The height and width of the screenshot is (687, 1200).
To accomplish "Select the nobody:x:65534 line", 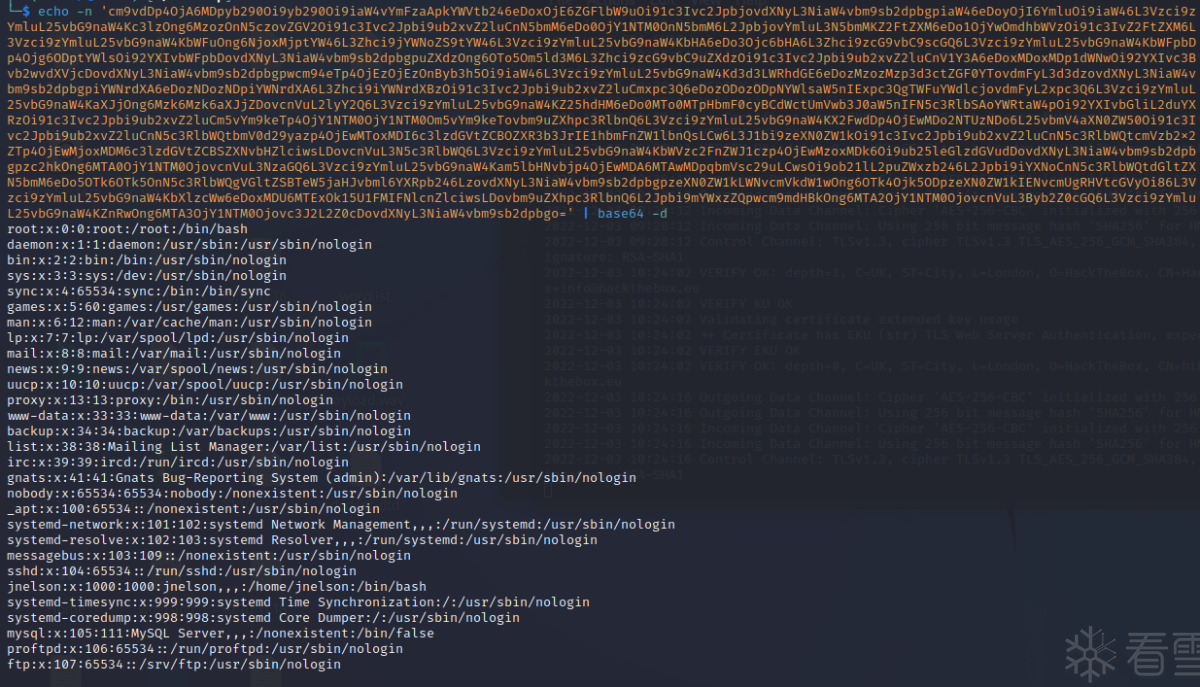I will 231,493.
